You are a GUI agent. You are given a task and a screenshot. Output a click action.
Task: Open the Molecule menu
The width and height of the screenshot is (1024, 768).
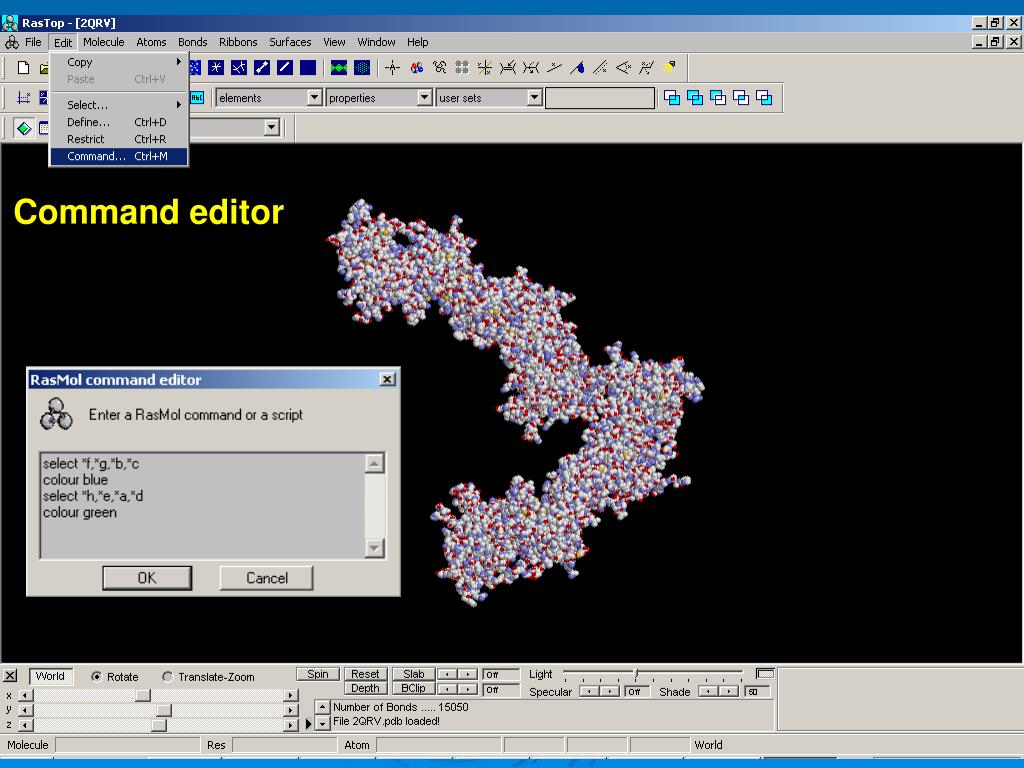coord(104,42)
